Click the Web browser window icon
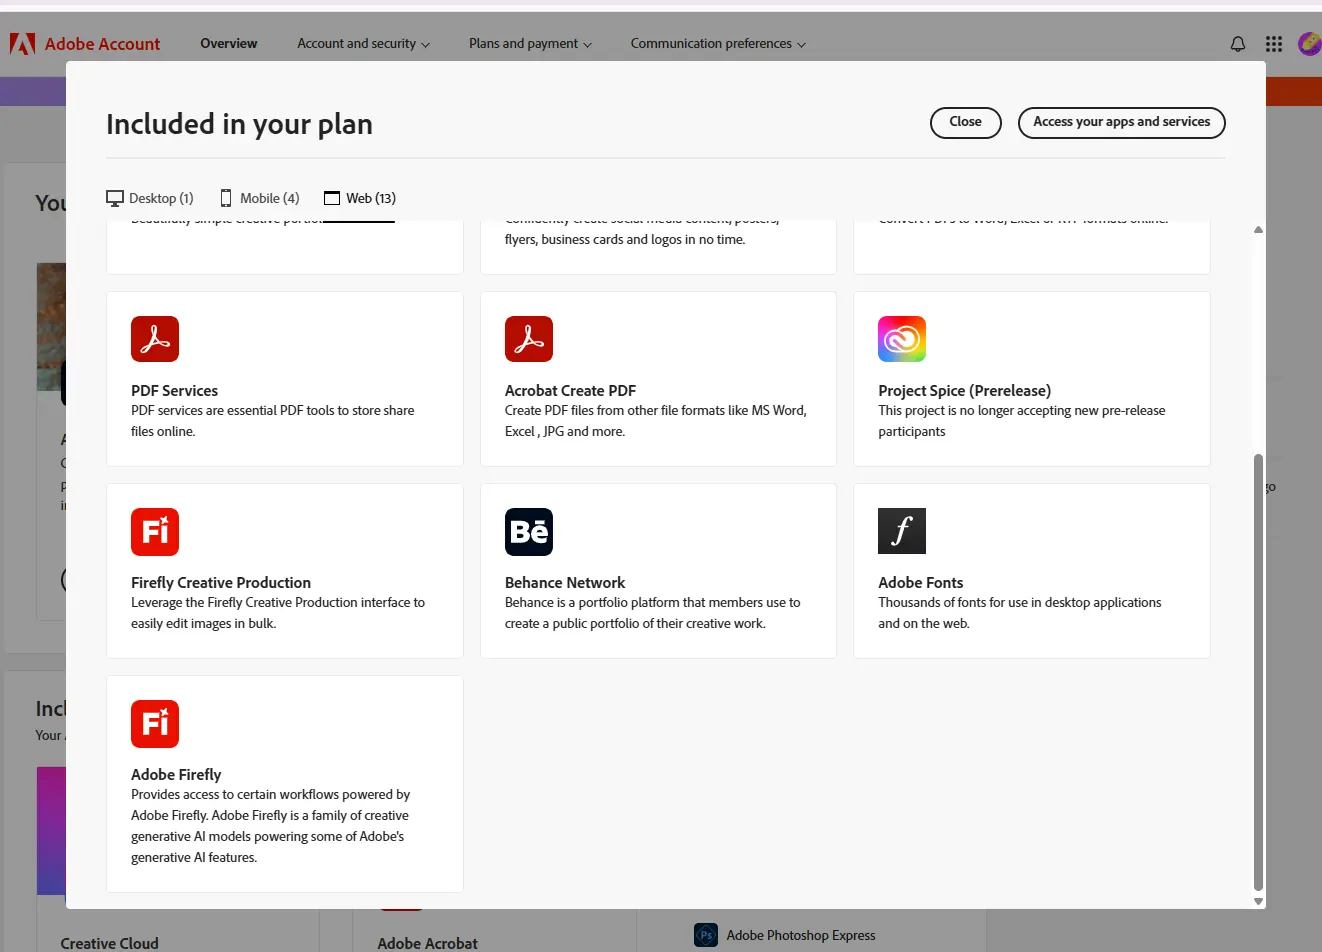This screenshot has height=952, width=1322. [x=332, y=198]
